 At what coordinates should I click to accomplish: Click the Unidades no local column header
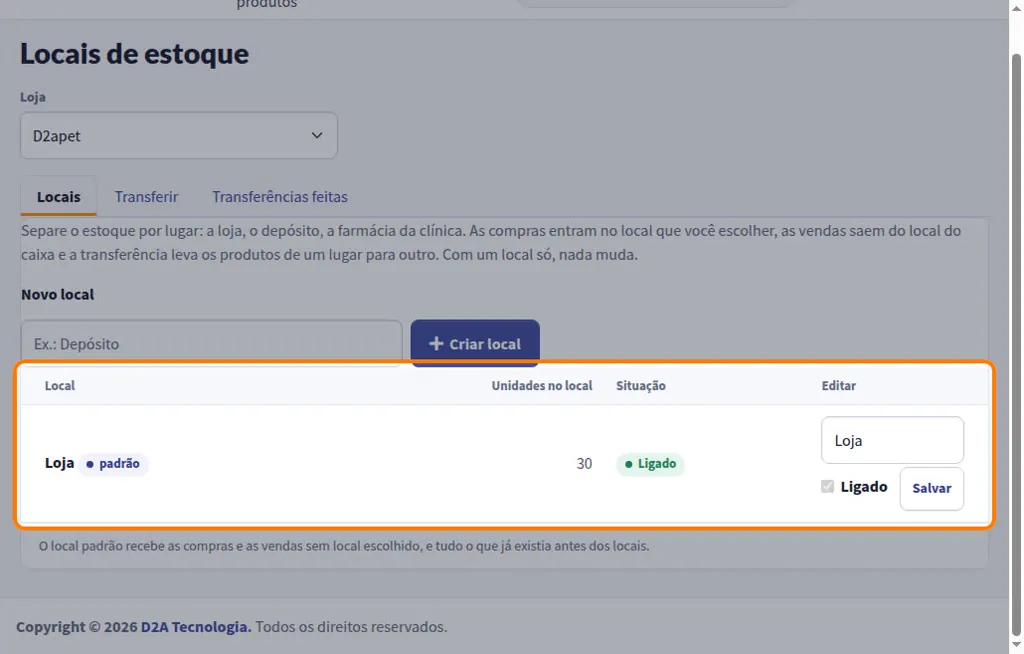tap(541, 385)
